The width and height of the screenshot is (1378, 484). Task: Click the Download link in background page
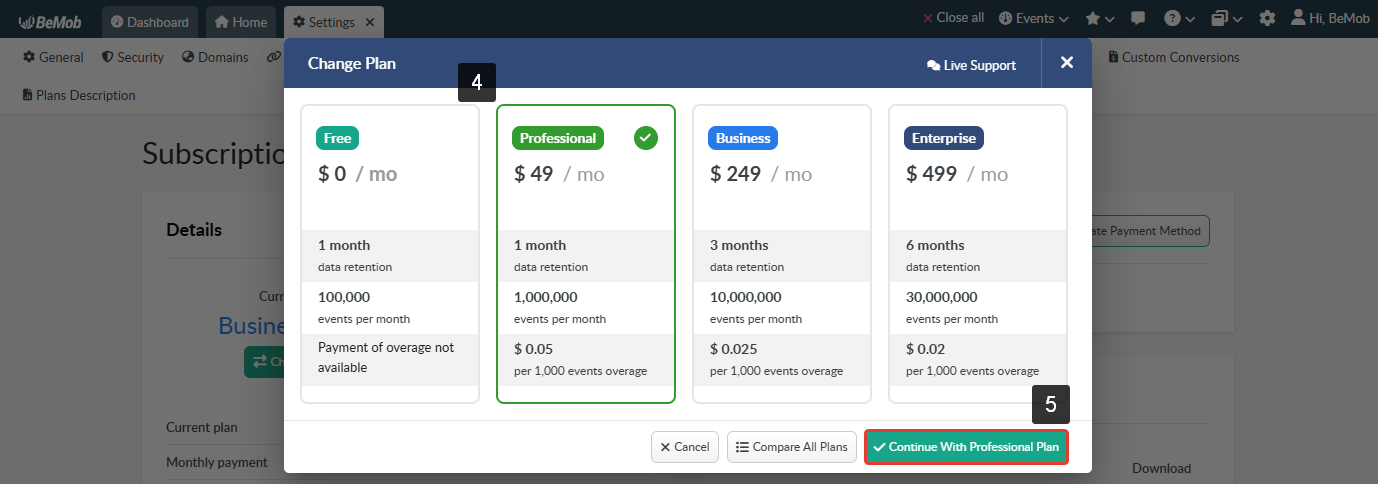pyautogui.click(x=1161, y=468)
